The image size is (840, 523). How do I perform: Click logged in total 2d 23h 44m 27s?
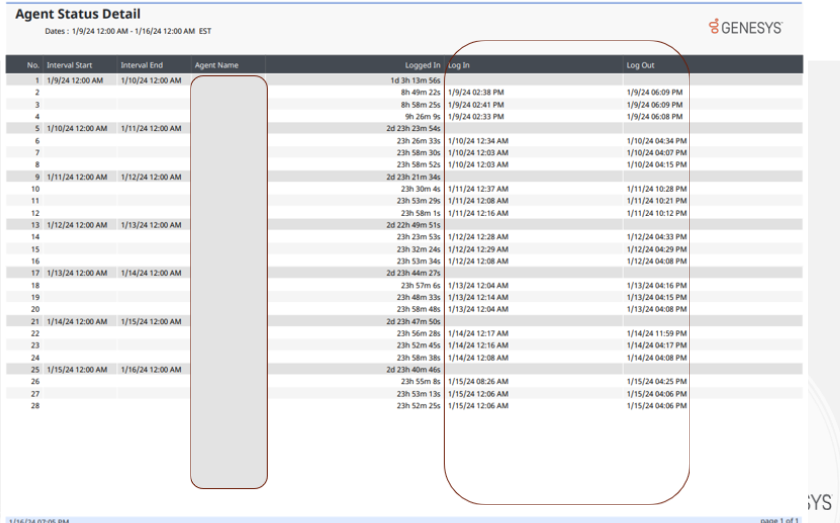pyautogui.click(x=414, y=273)
